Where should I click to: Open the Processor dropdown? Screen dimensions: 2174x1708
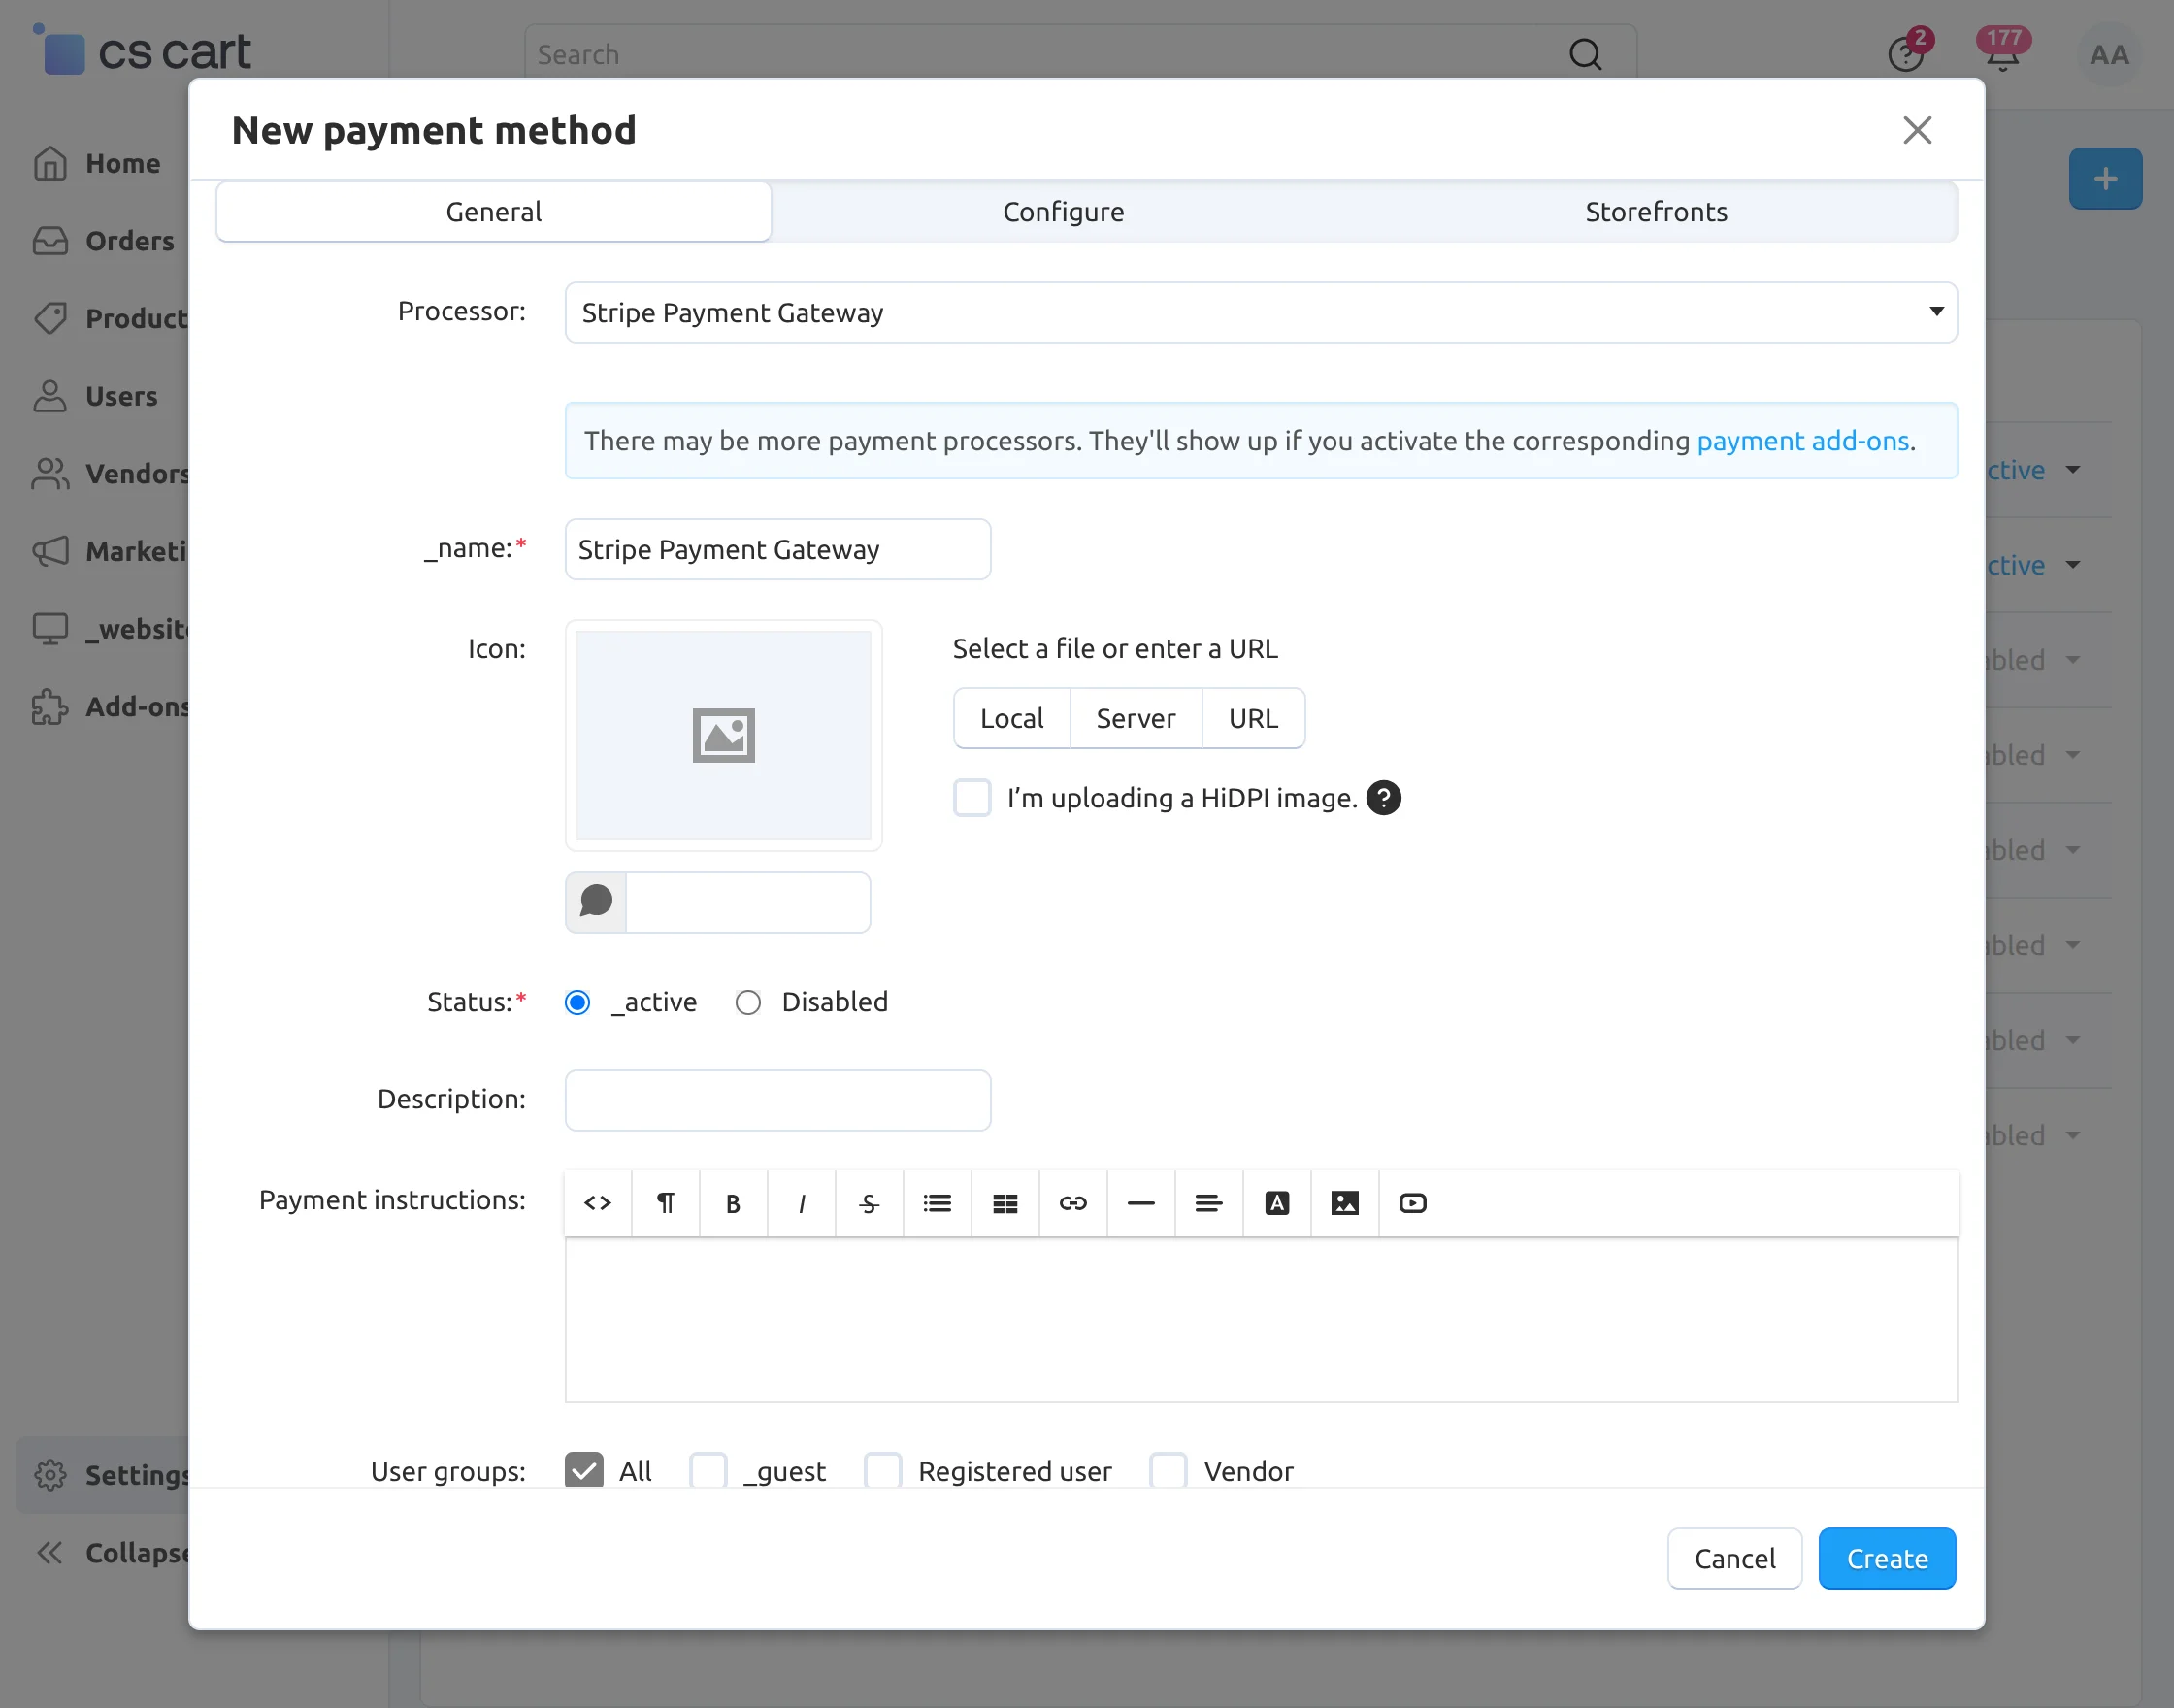(x=1261, y=313)
